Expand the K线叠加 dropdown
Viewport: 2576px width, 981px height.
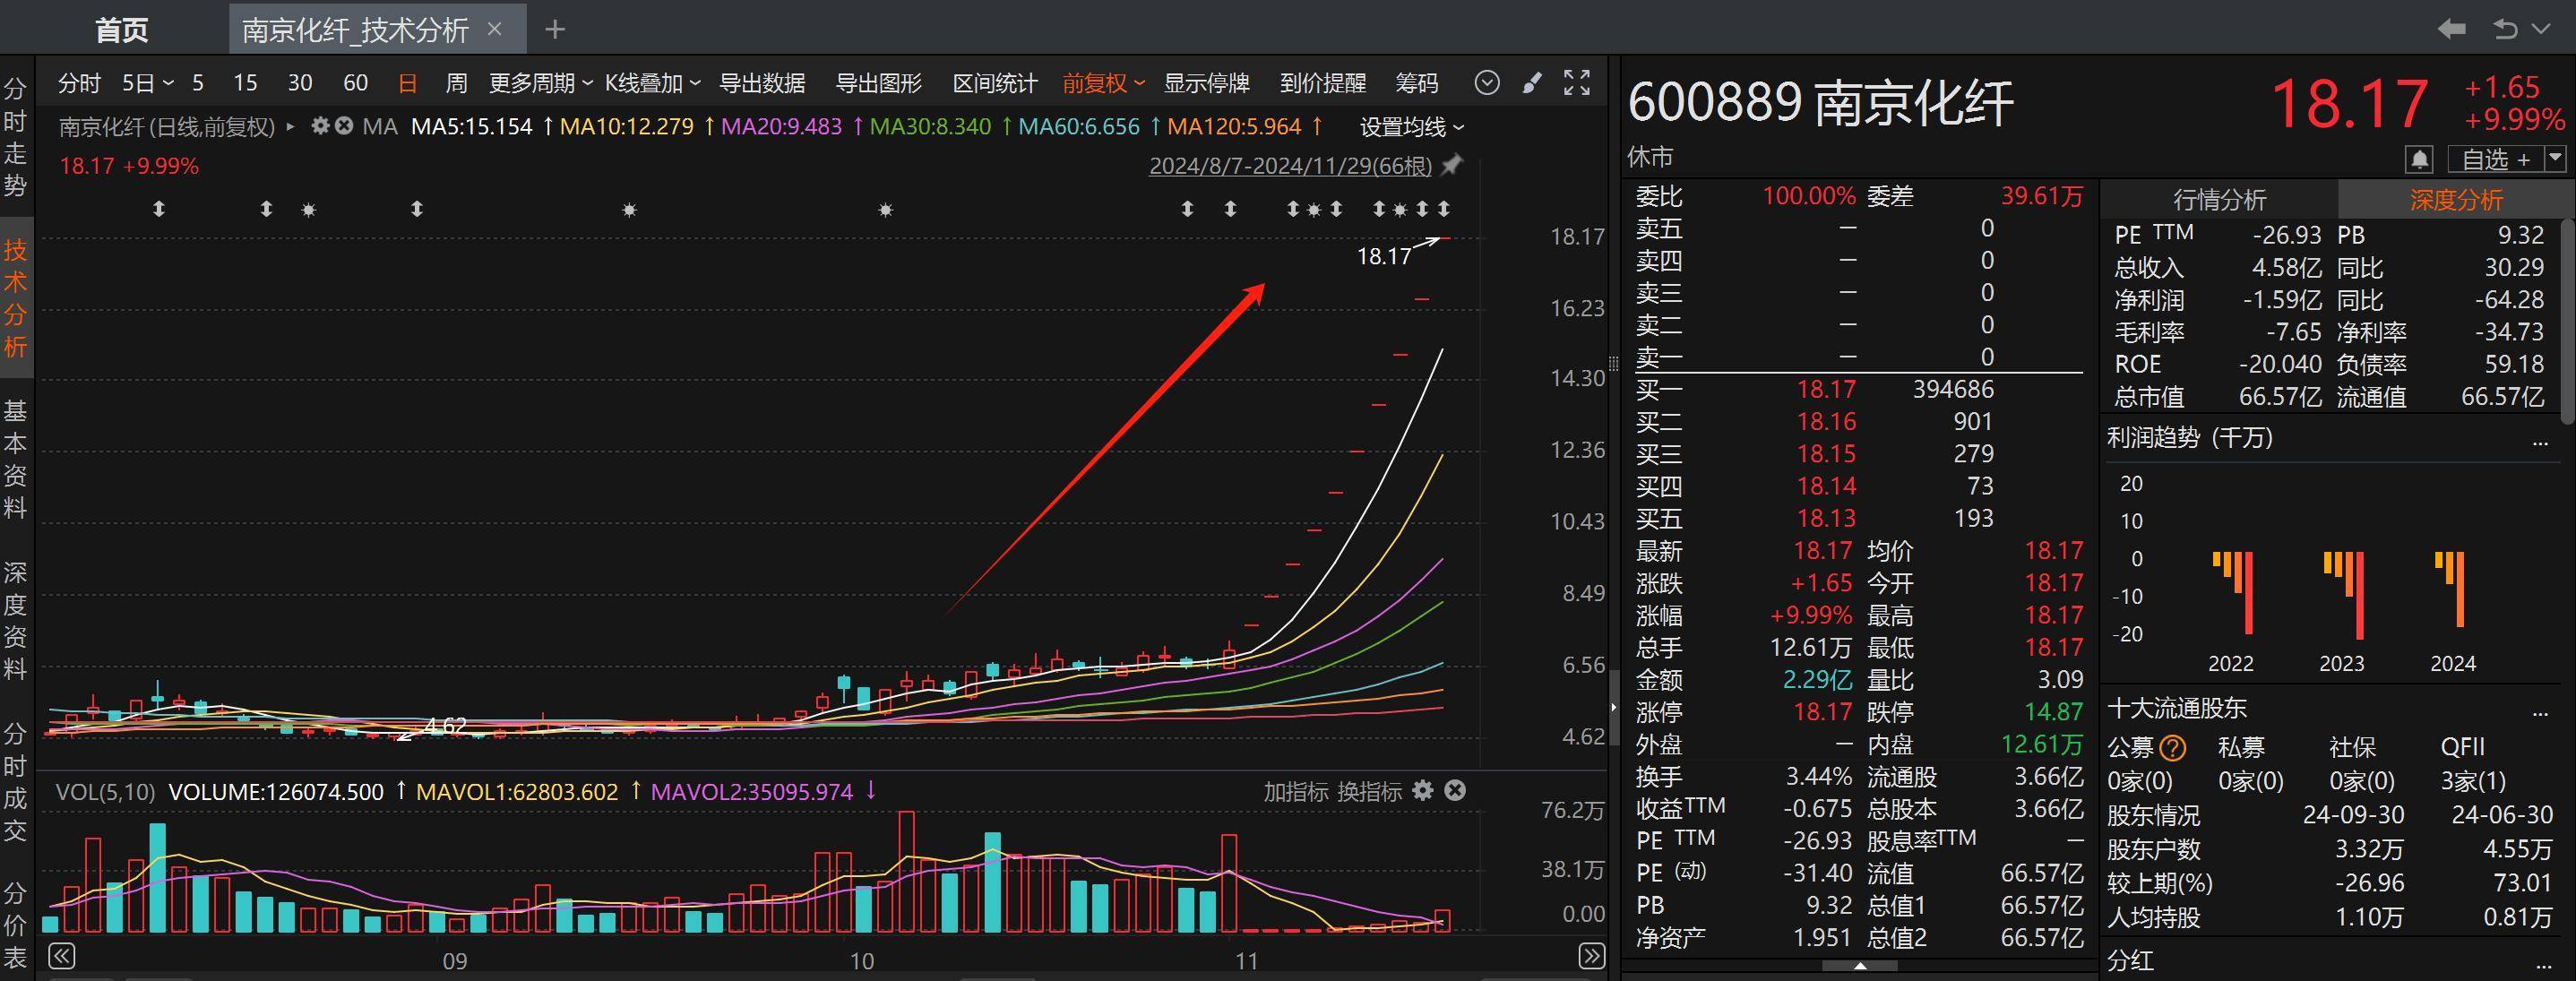[x=650, y=83]
